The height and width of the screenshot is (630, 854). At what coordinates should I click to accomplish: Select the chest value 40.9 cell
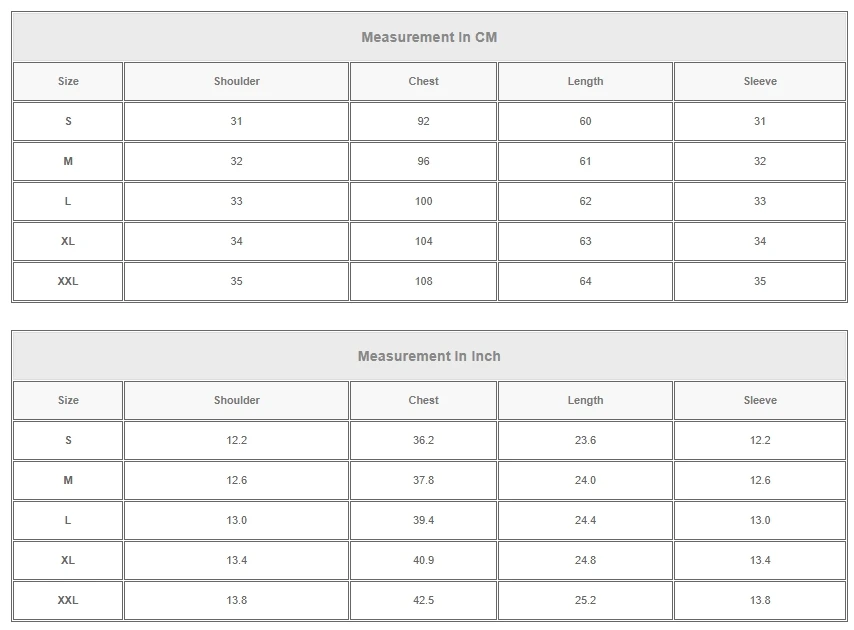pos(423,560)
